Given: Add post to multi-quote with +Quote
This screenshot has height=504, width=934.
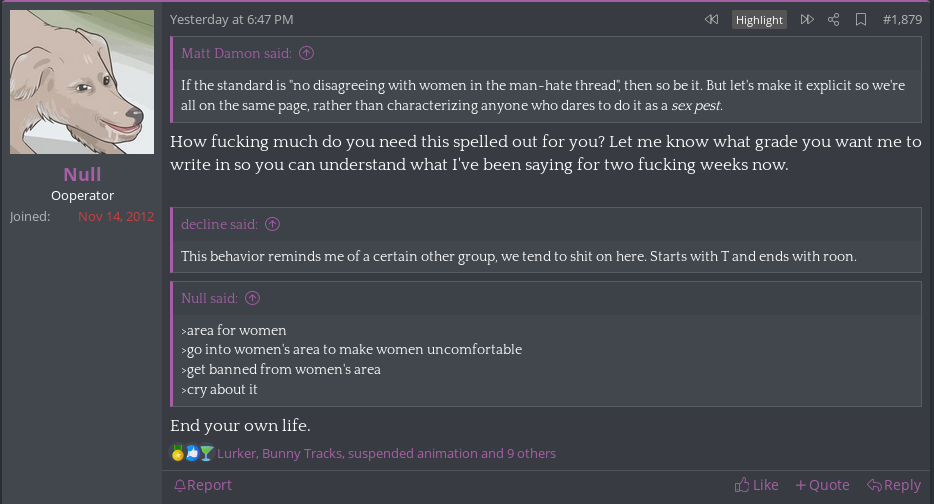Looking at the screenshot, I should point(822,485).
